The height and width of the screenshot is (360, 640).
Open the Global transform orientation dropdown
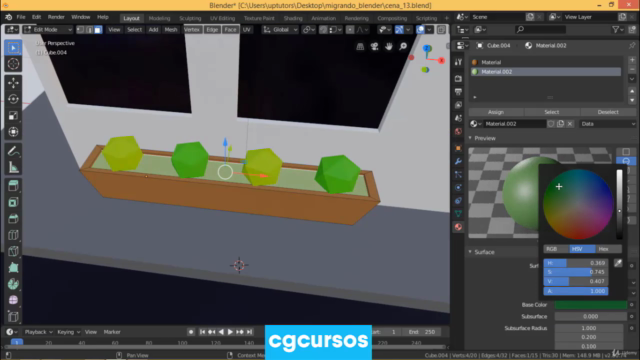point(280,30)
